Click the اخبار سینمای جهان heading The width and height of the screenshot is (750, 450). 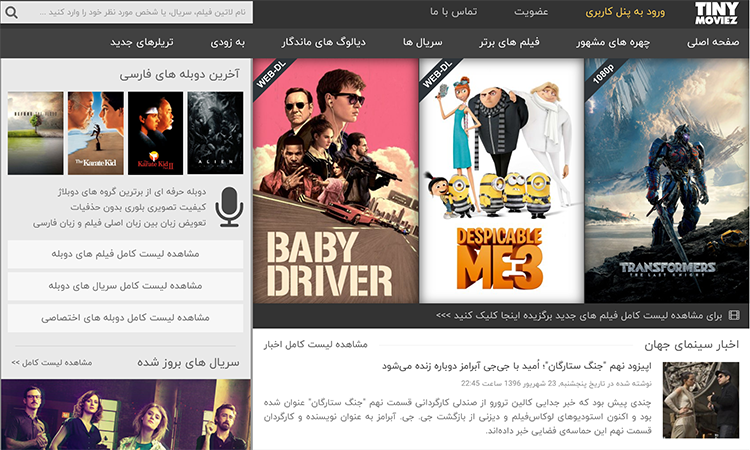click(x=691, y=345)
